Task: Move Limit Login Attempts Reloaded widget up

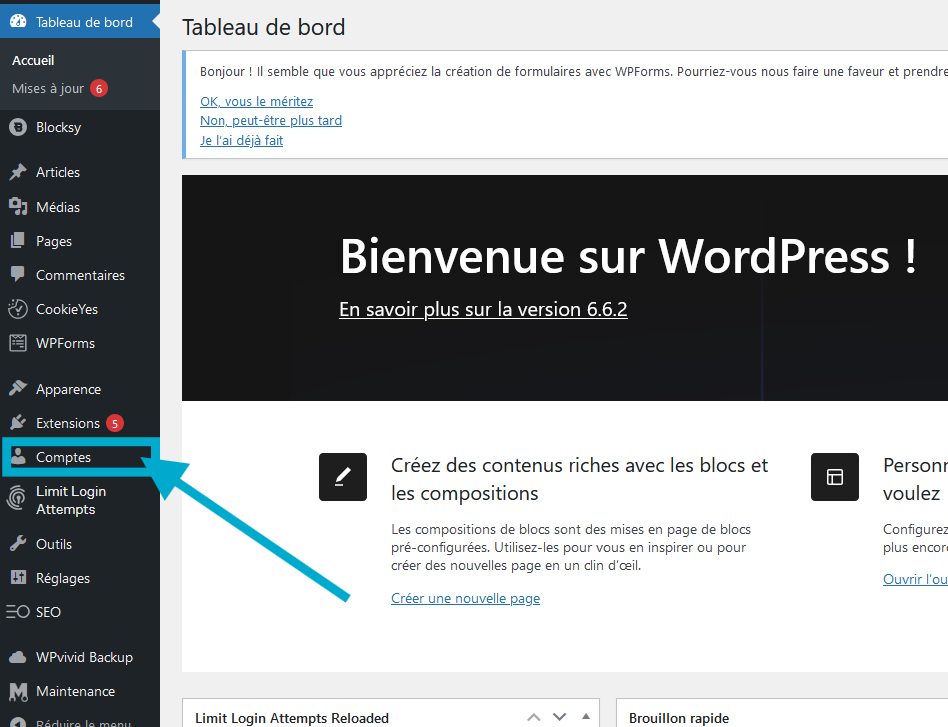Action: (x=533, y=717)
